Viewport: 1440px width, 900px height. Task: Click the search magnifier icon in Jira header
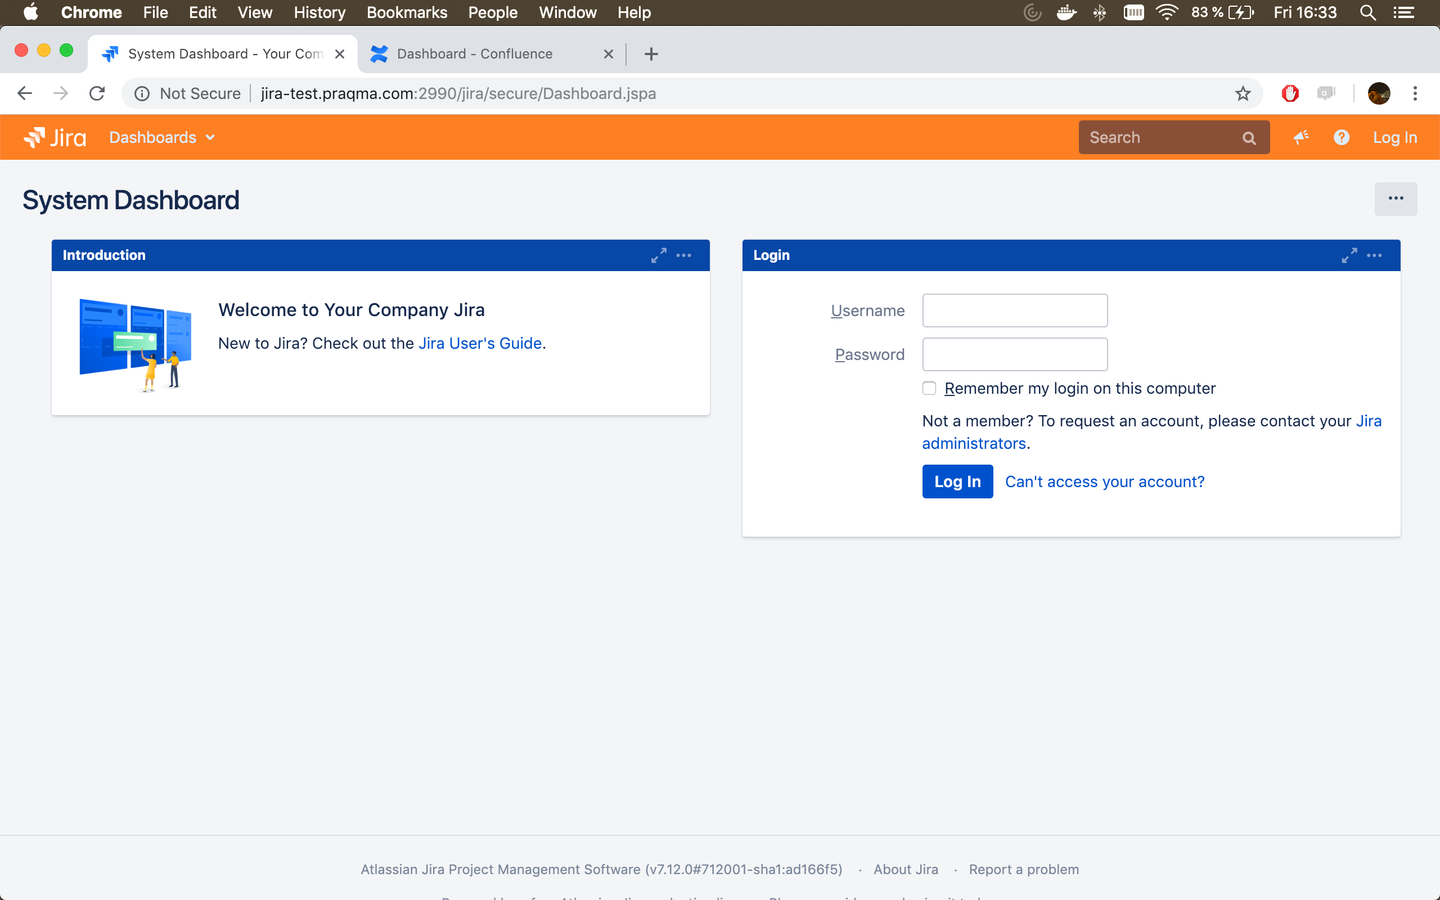point(1249,138)
